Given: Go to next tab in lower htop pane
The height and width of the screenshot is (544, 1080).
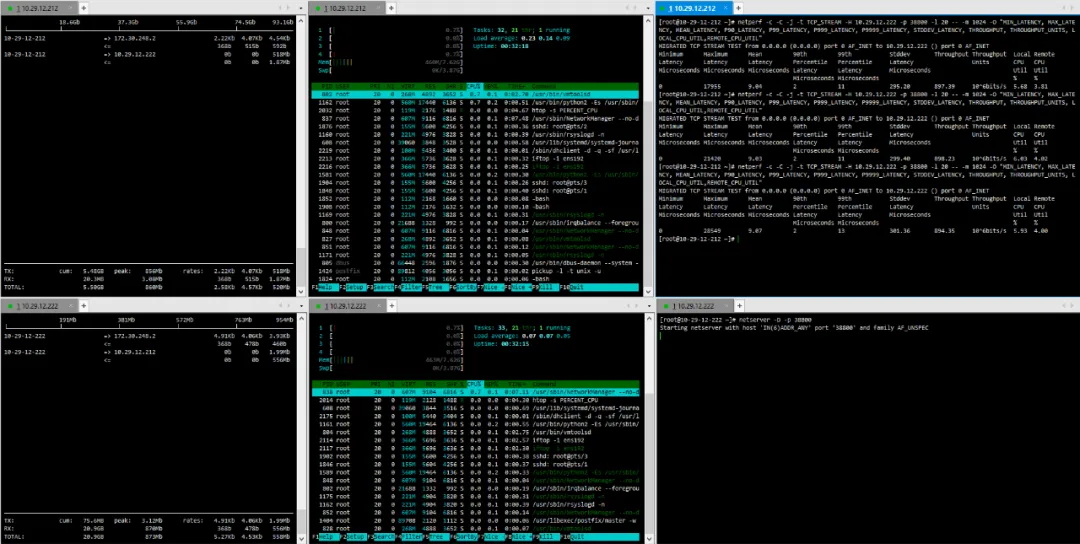Looking at the screenshot, I should point(638,306).
